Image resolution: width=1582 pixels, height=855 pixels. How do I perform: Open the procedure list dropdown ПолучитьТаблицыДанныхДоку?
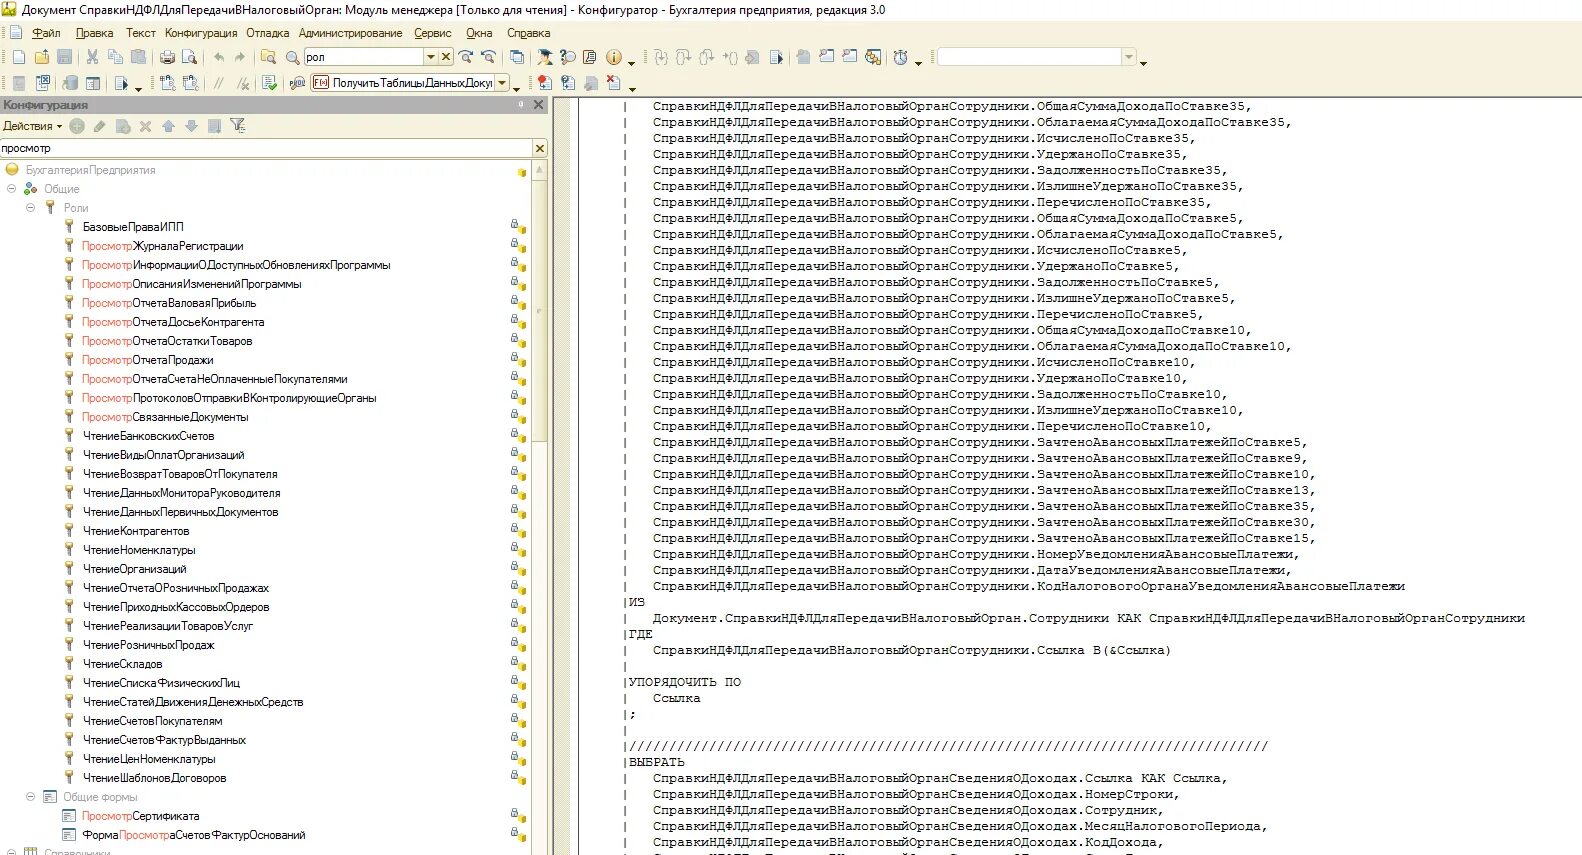click(x=503, y=83)
